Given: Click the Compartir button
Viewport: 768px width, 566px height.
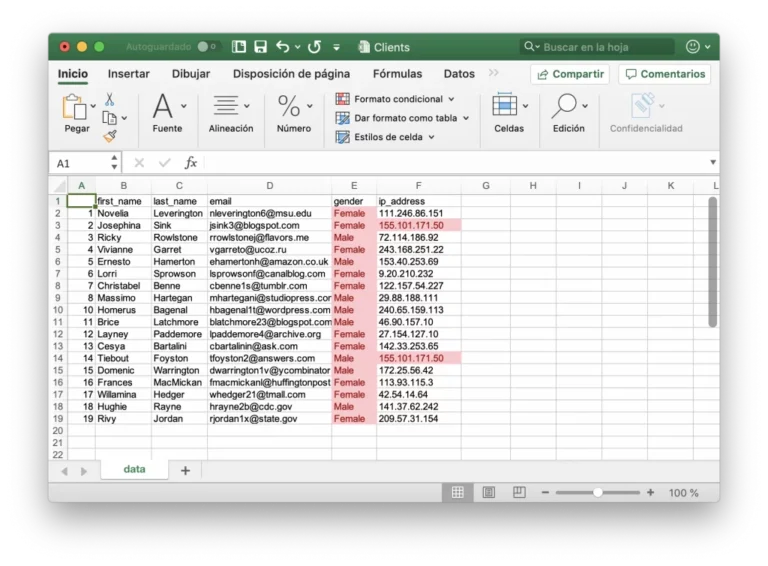Looking at the screenshot, I should tap(569, 74).
